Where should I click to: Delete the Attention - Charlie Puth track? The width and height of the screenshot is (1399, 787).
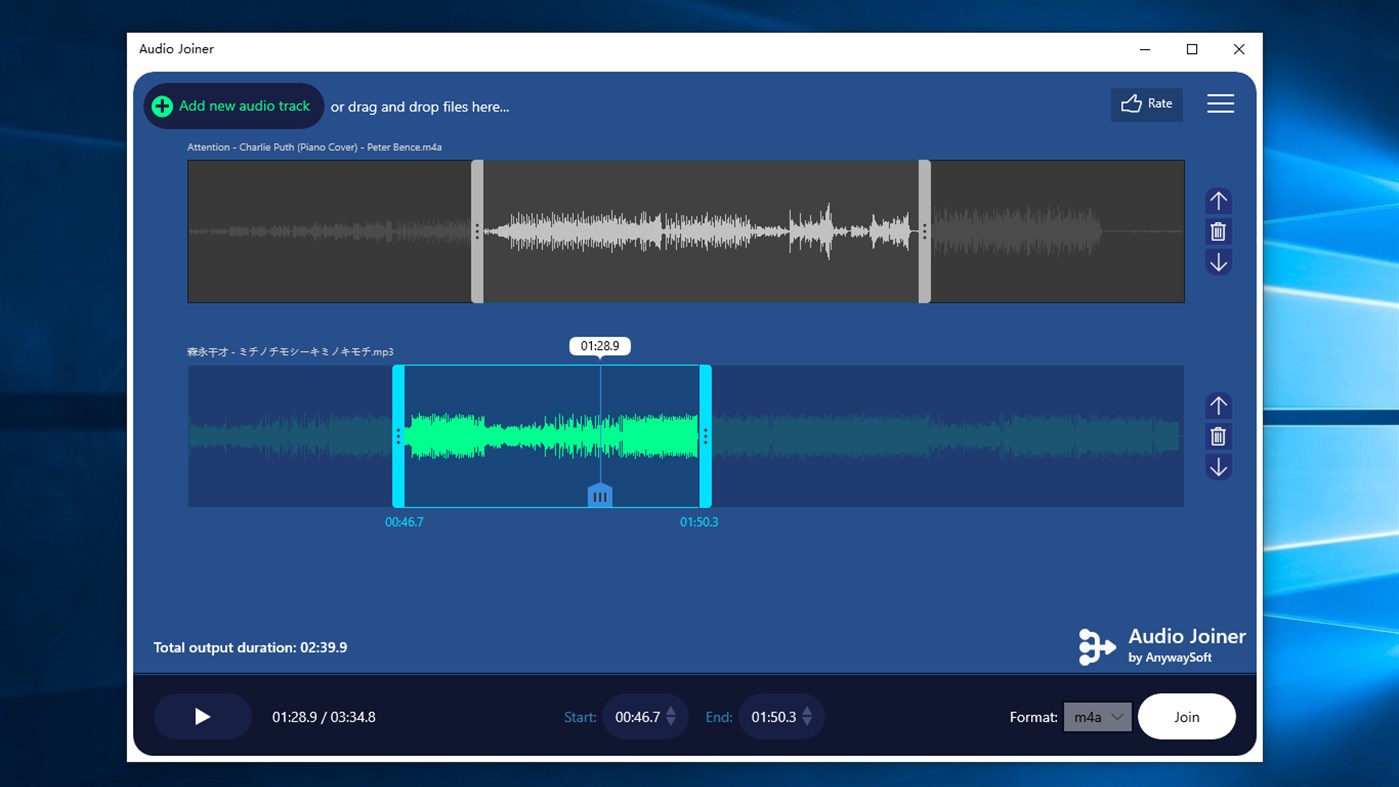1218,231
